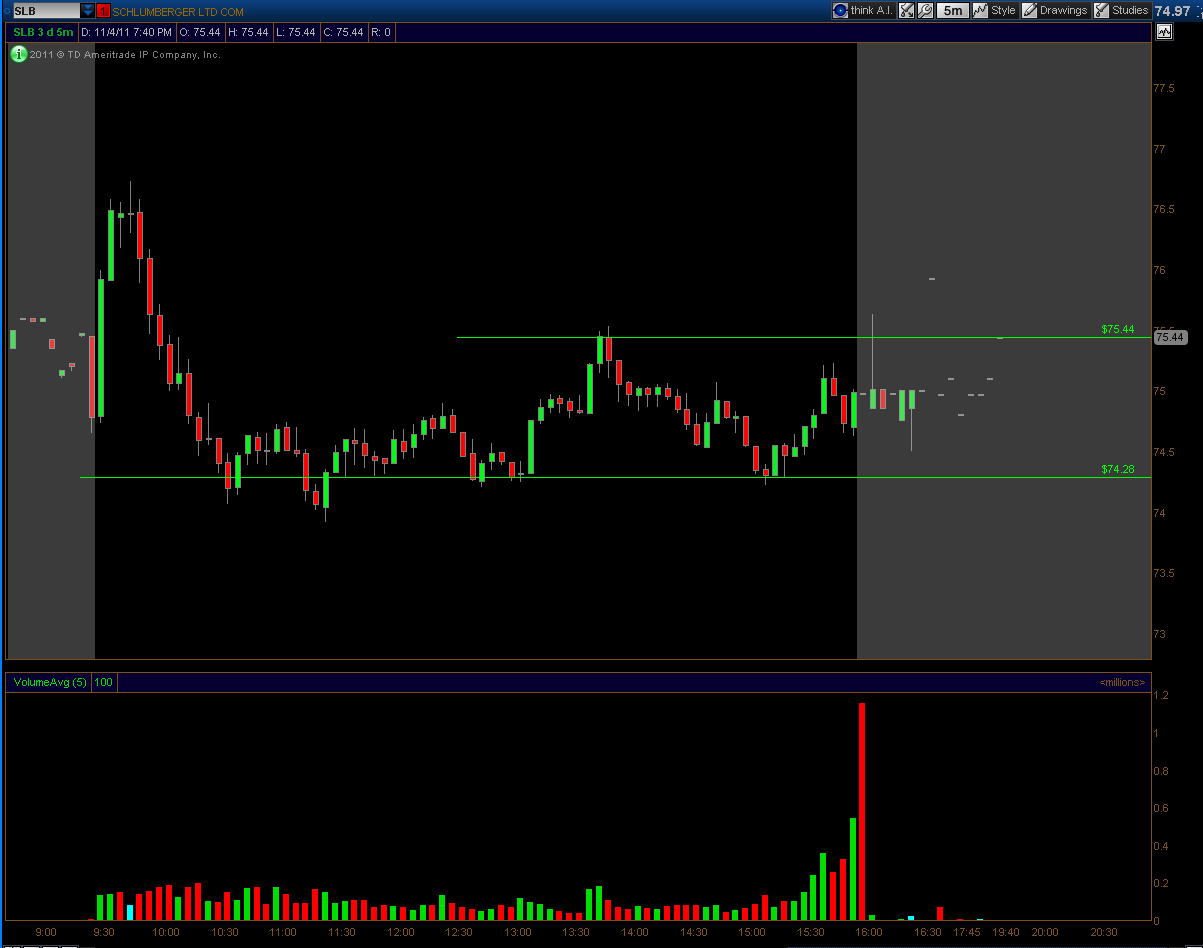Select the $74.28 price level line label
The width and height of the screenshot is (1203, 948).
1117,469
